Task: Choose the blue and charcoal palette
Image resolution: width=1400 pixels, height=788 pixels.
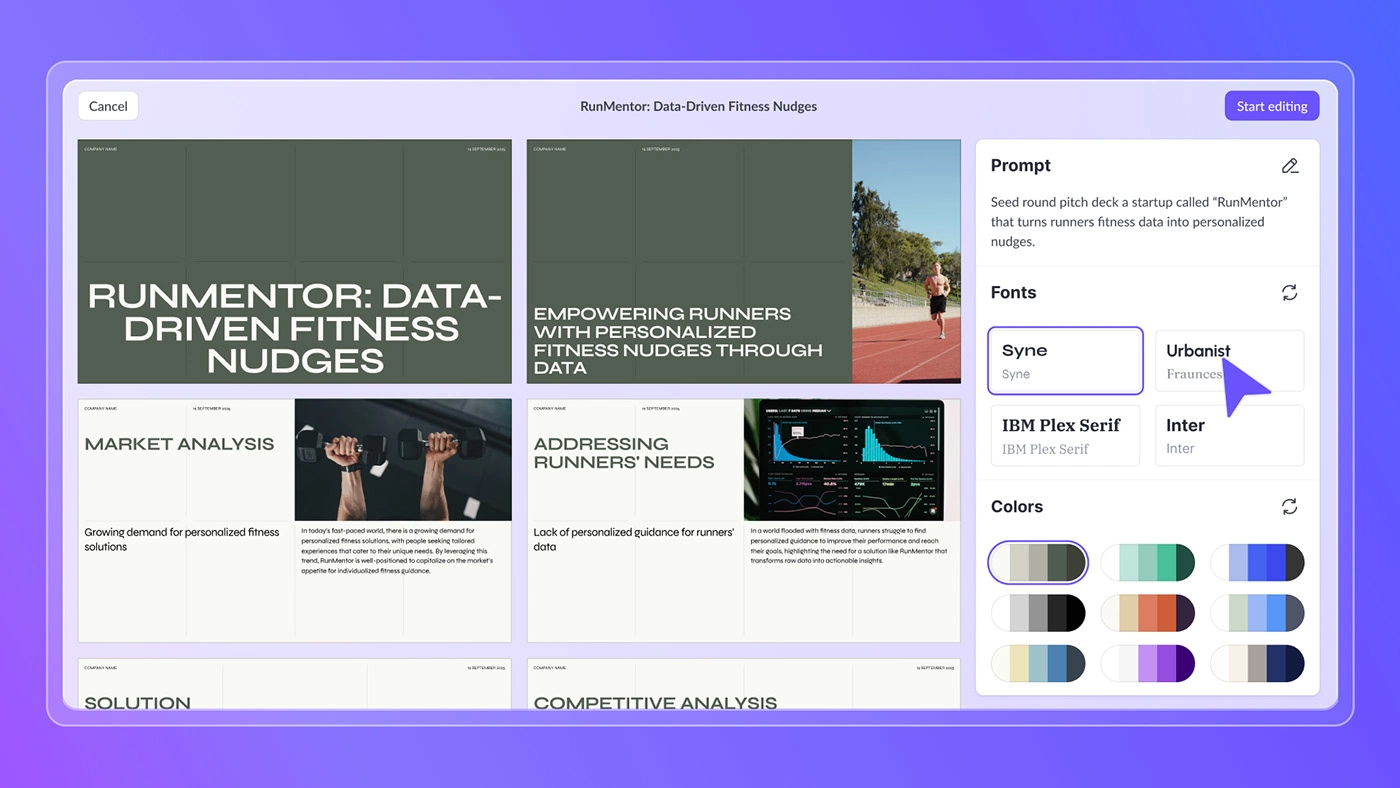Action: click(x=1257, y=563)
